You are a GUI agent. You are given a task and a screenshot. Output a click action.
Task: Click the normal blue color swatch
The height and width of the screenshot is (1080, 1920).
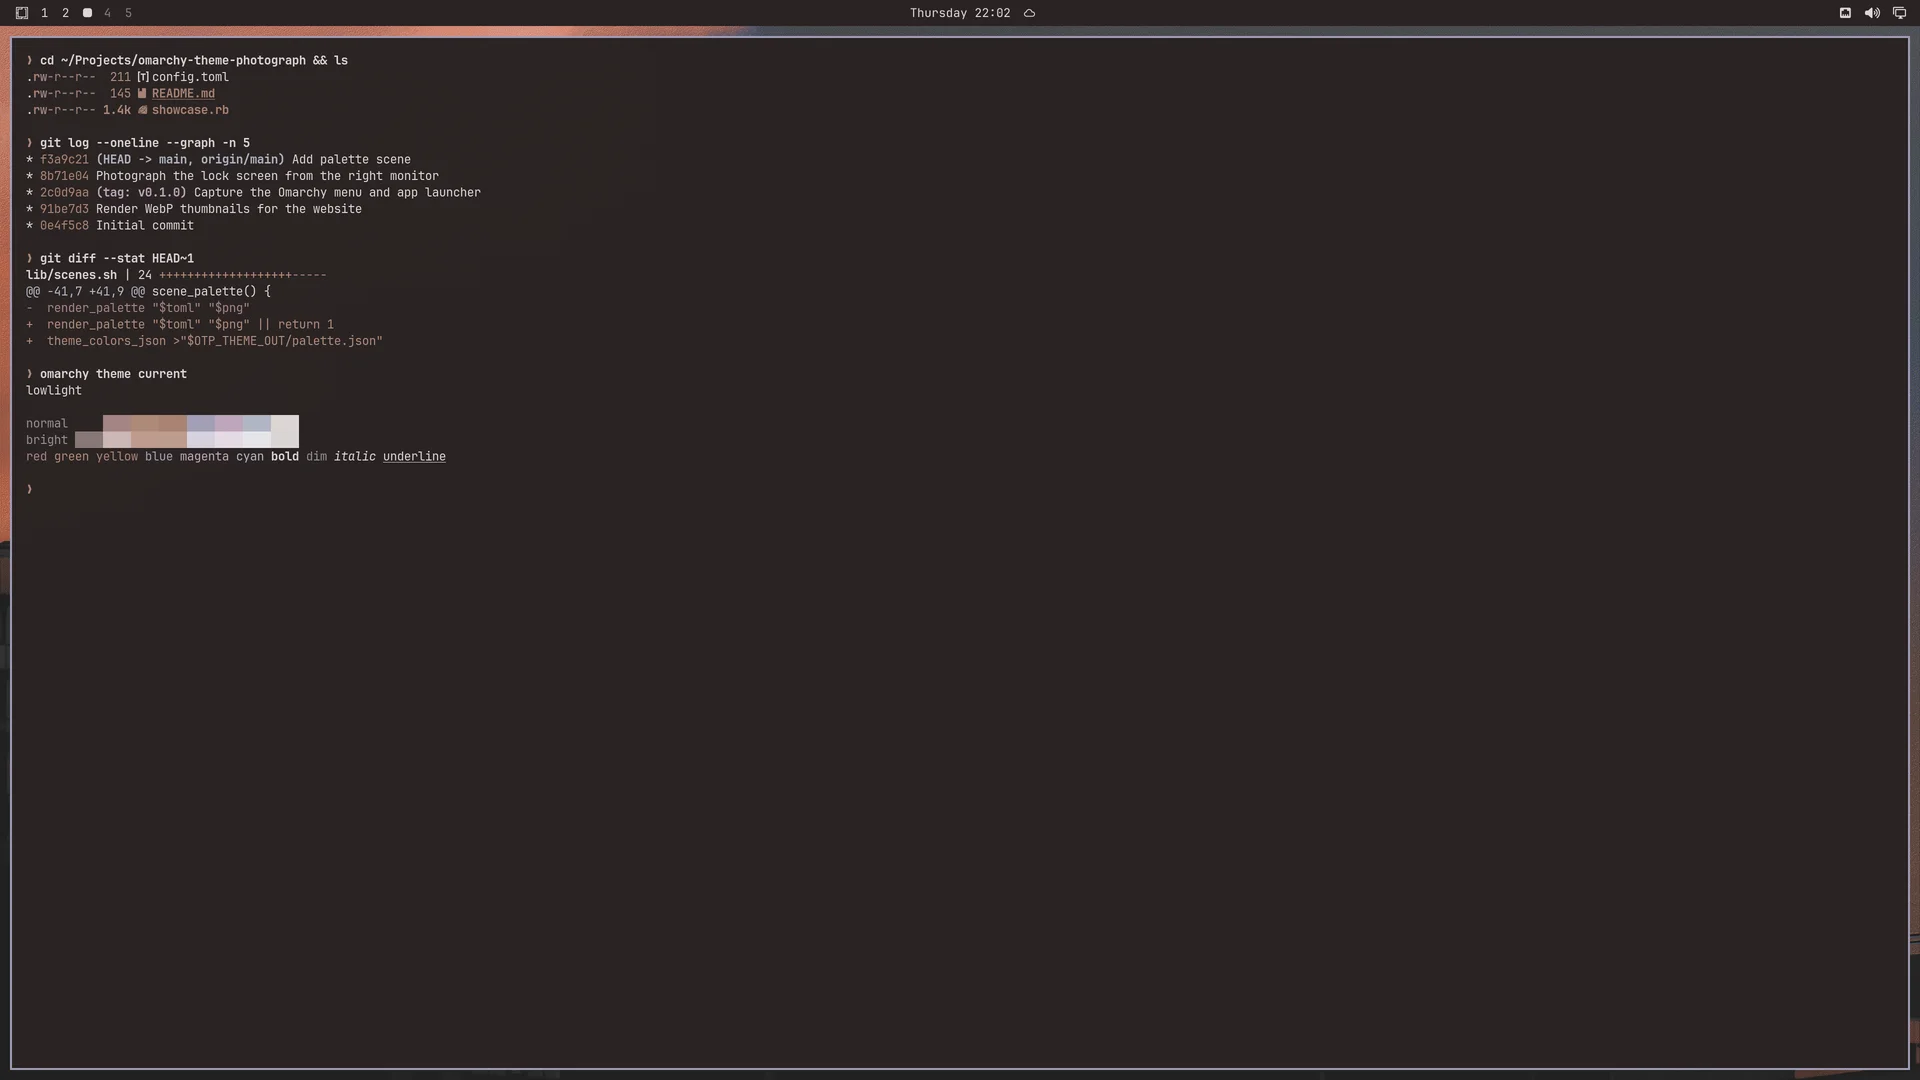click(x=200, y=423)
